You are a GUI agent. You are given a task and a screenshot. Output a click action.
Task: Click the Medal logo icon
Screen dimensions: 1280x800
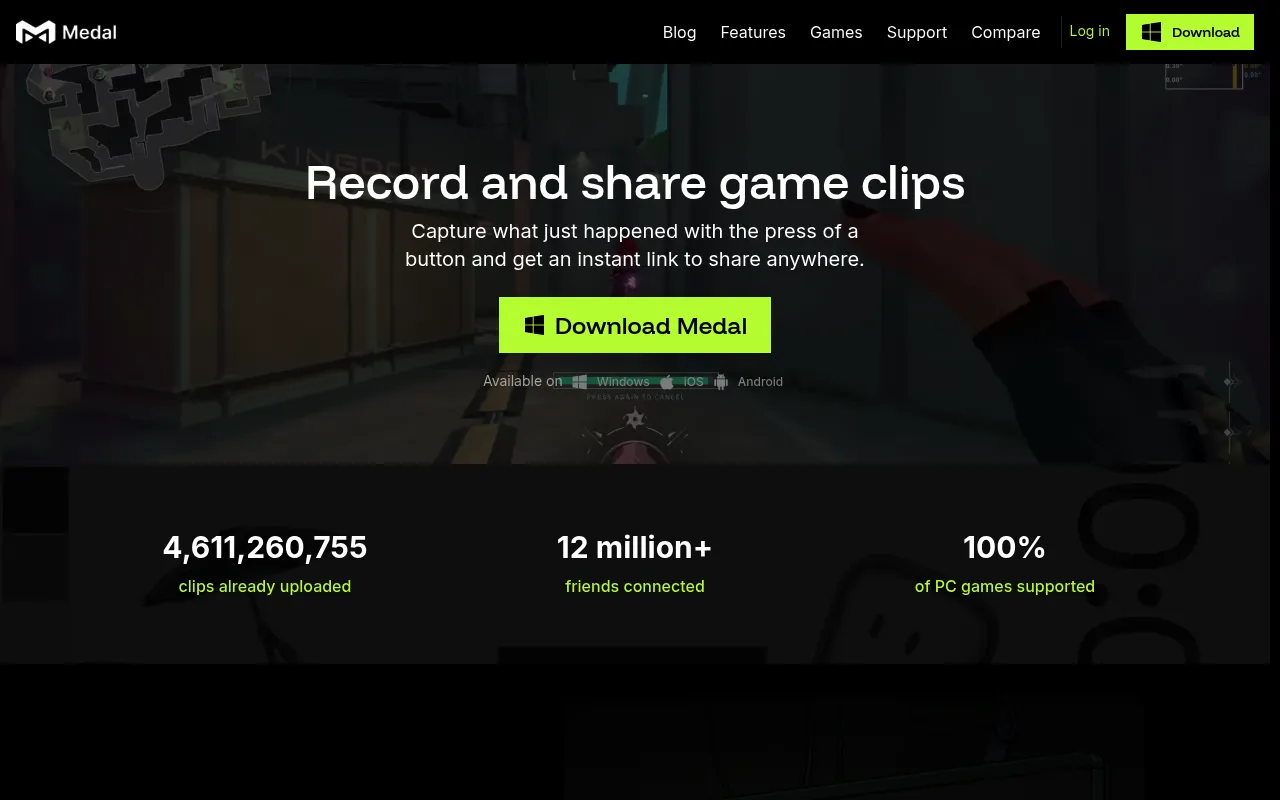pyautogui.click(x=35, y=32)
